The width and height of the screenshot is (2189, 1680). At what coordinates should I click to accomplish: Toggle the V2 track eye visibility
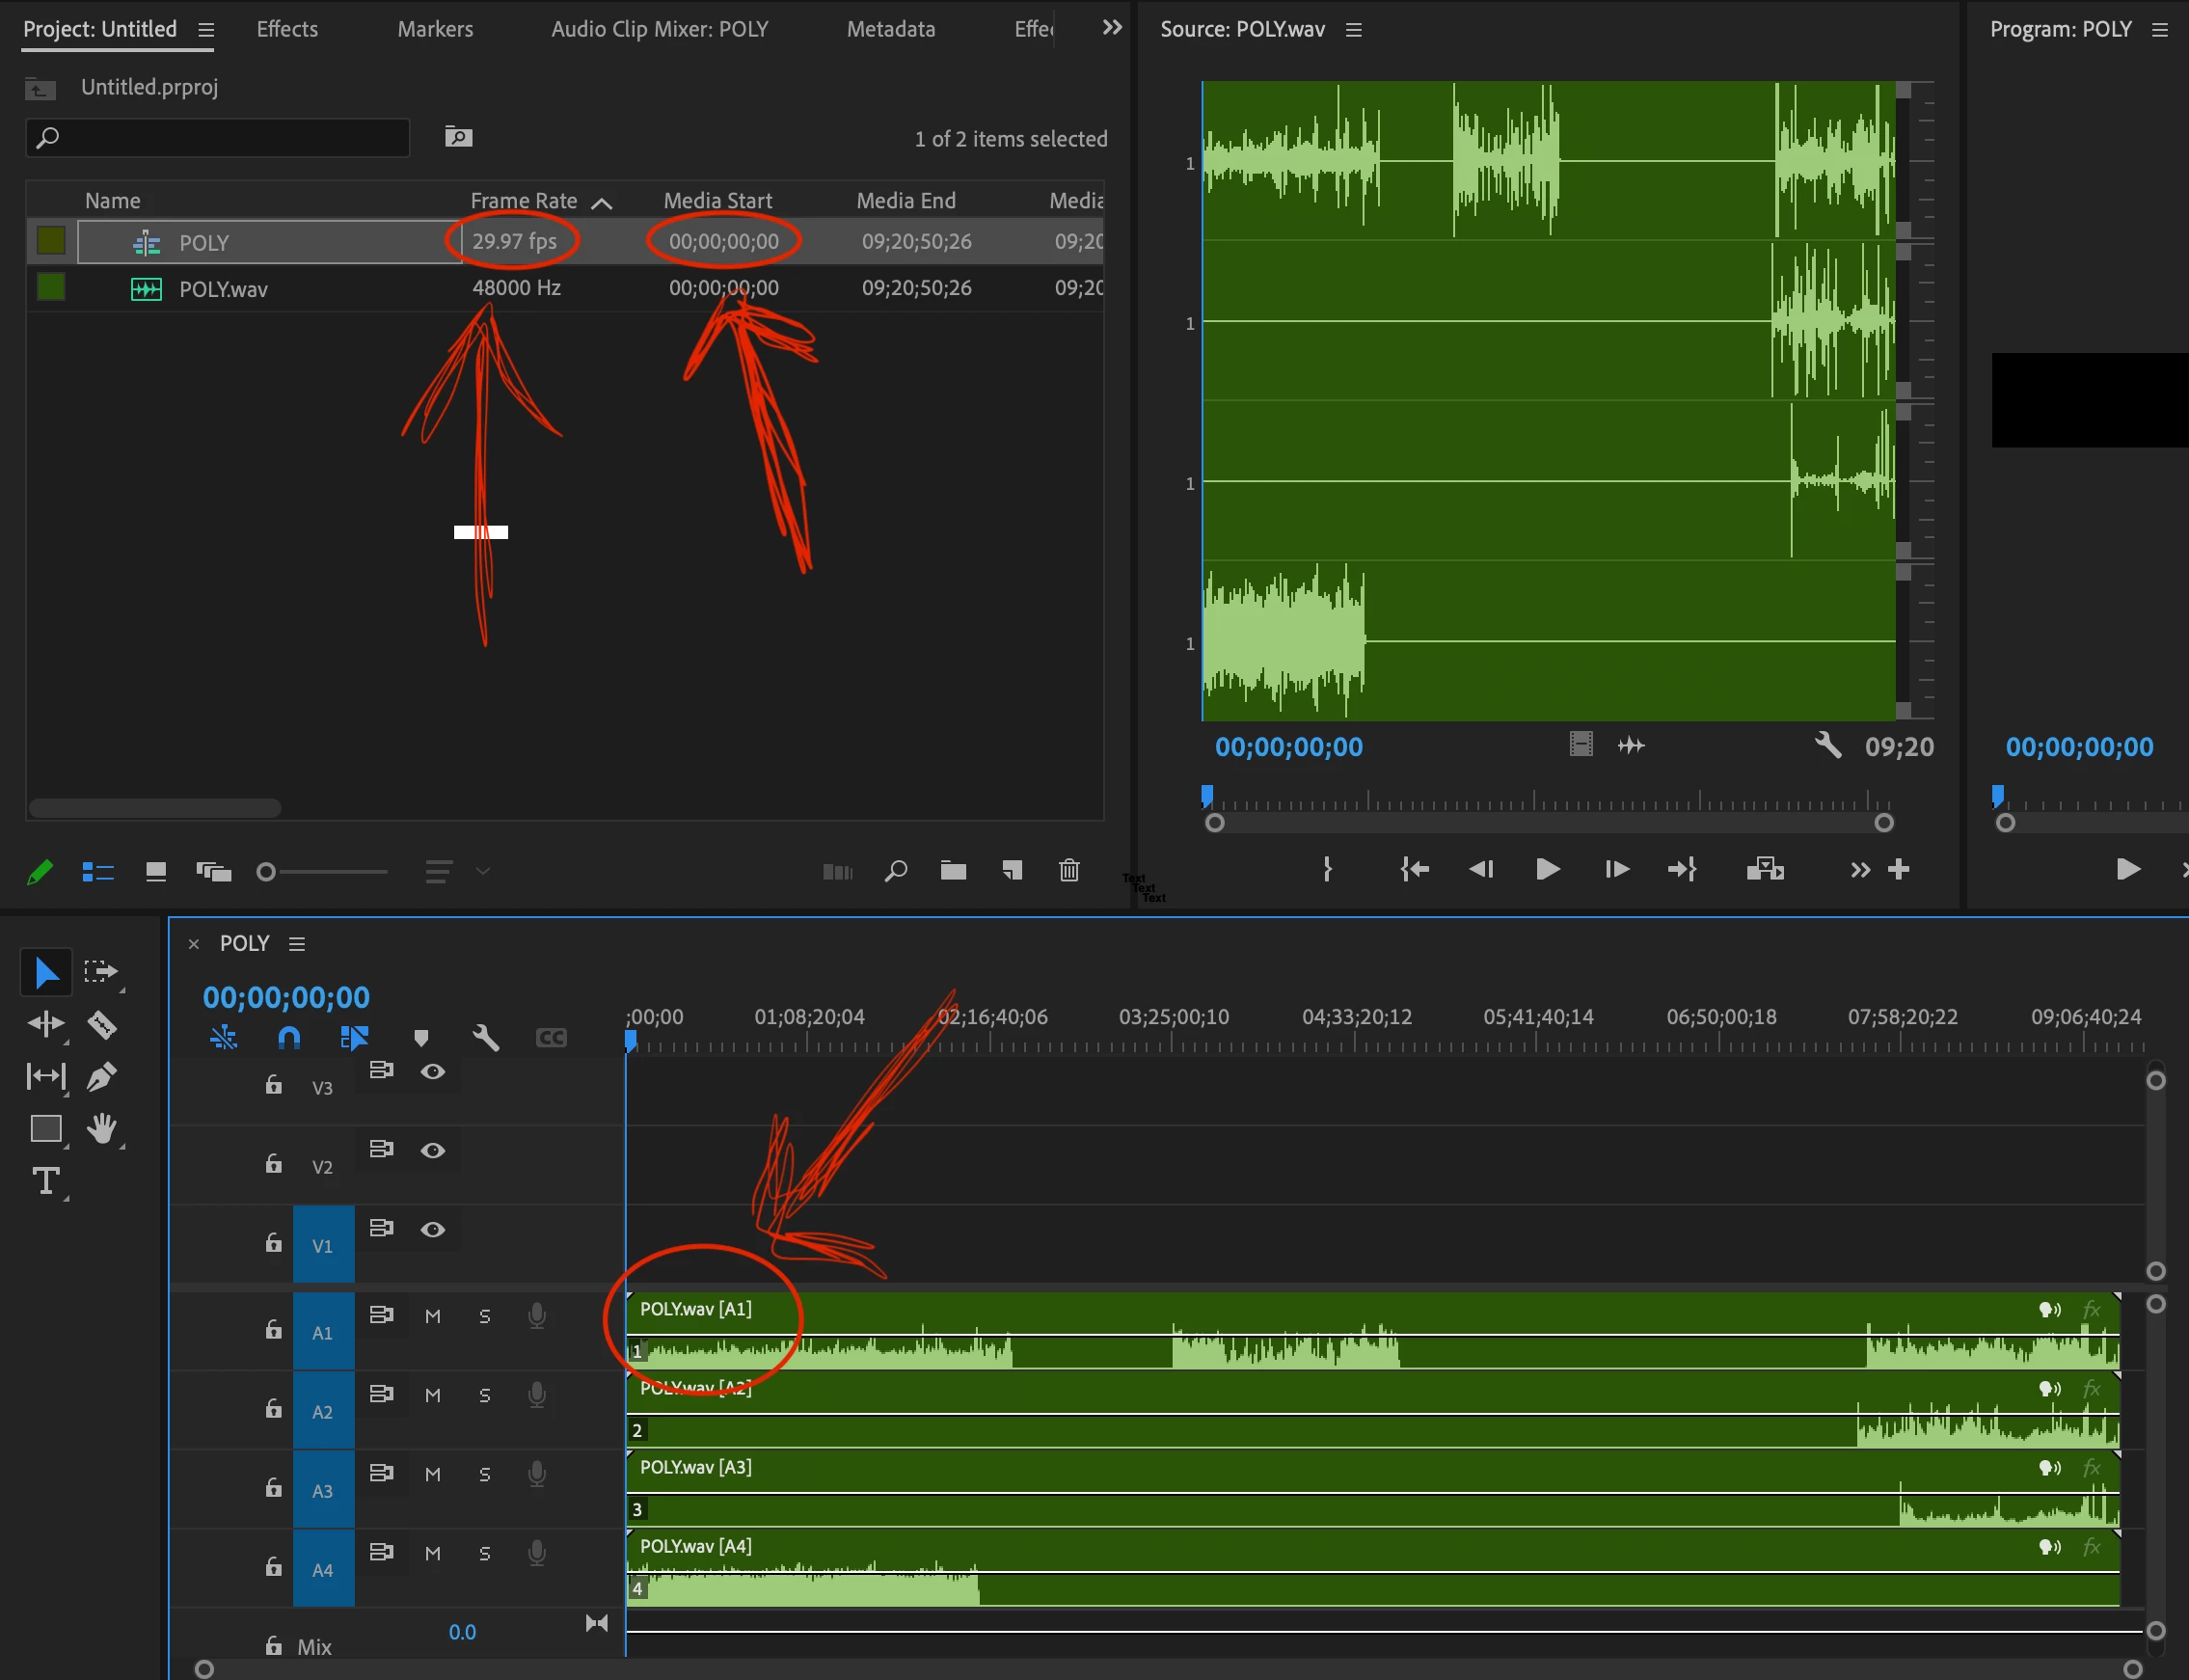(x=432, y=1150)
